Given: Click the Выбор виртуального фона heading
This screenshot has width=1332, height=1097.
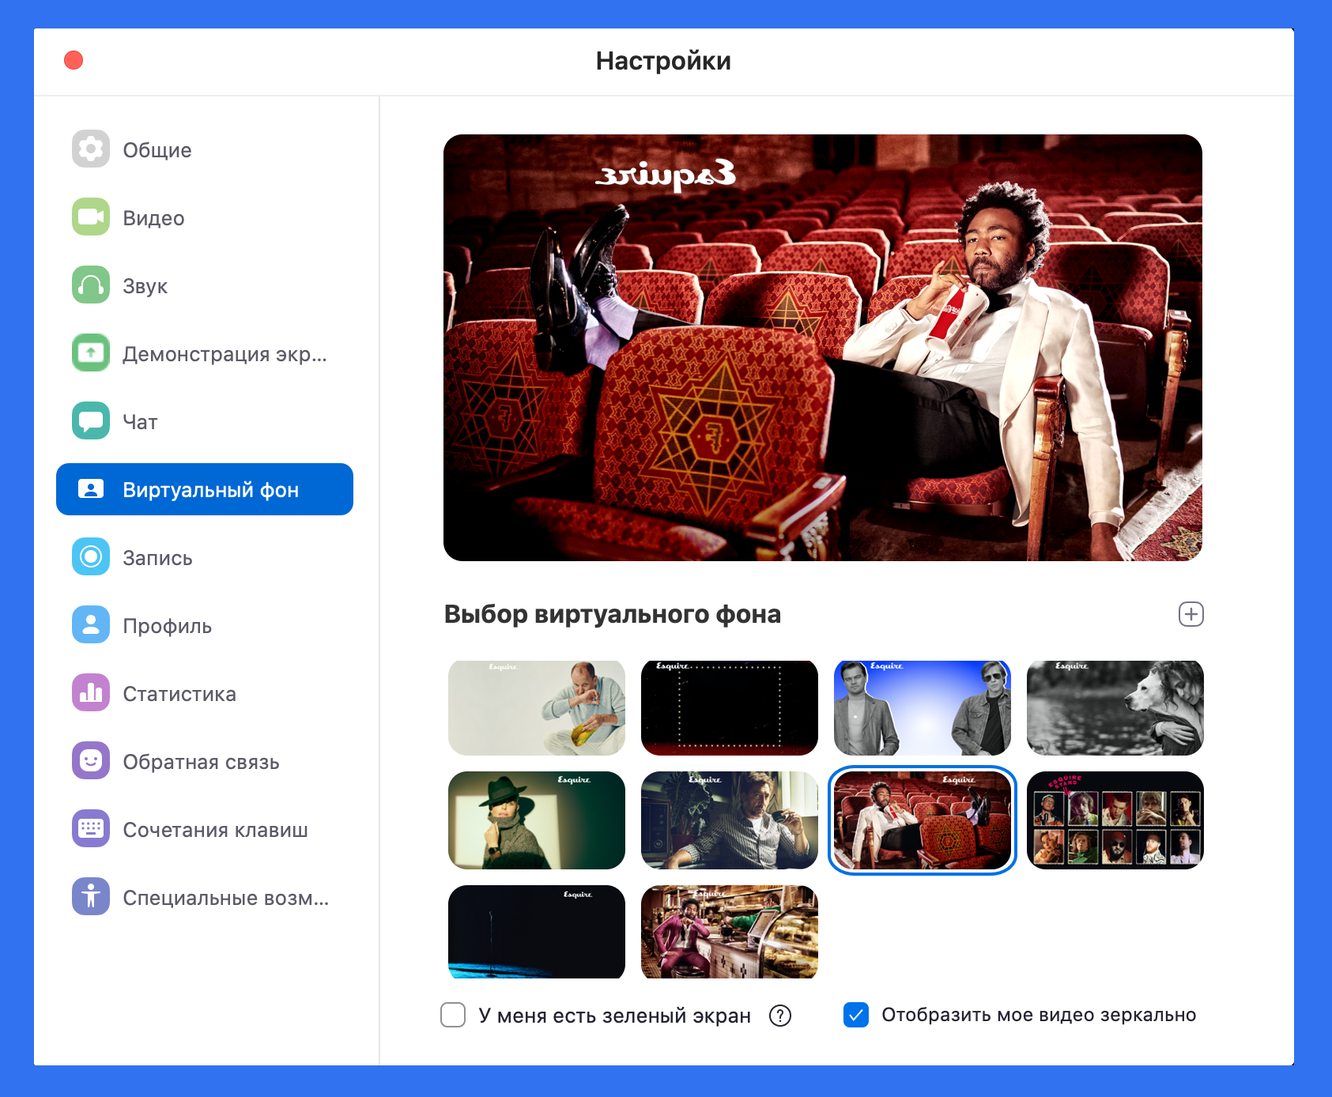Looking at the screenshot, I should pyautogui.click(x=612, y=614).
